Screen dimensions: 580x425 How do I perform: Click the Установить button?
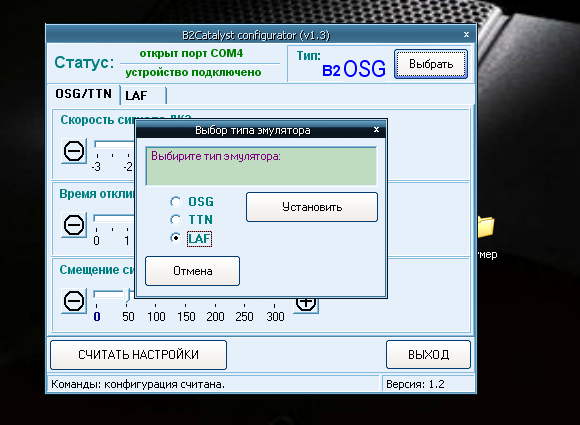(312, 207)
